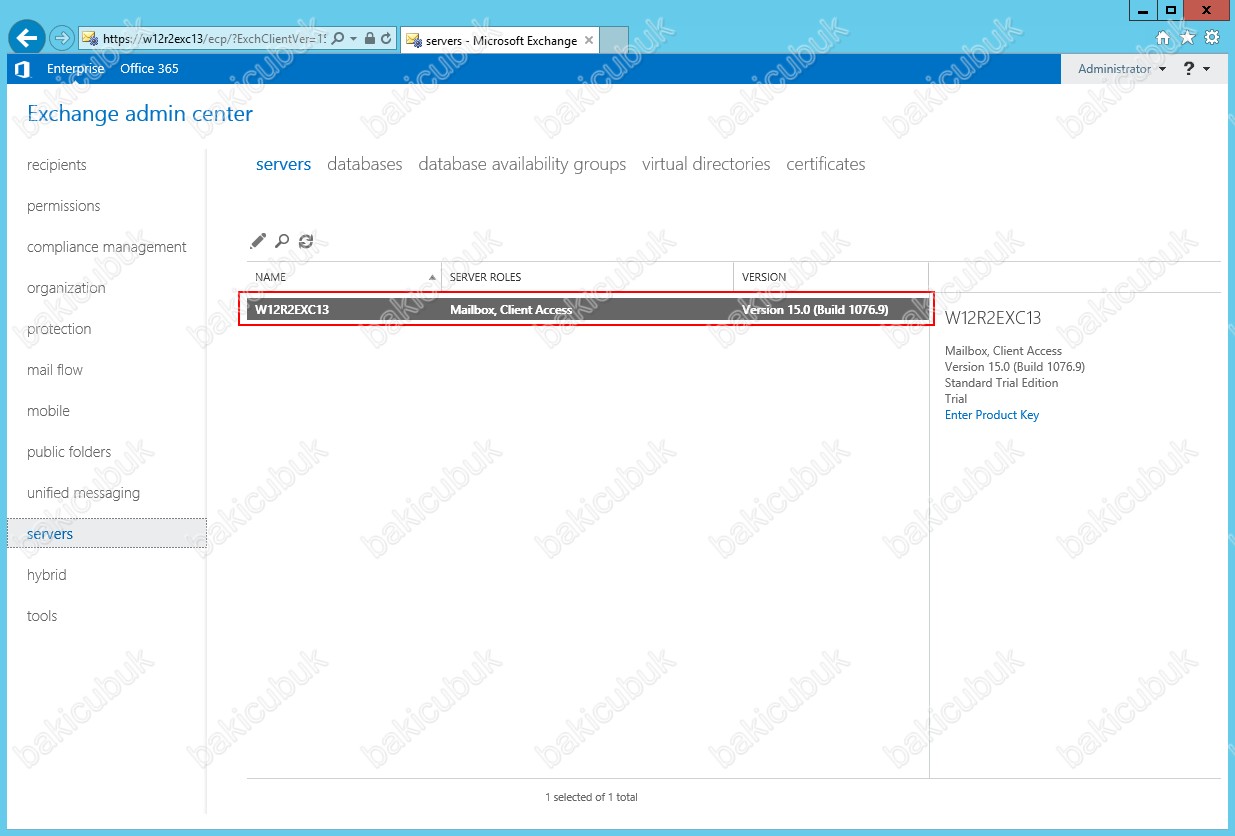Open the browser Home icon
1235x836 pixels.
point(1163,38)
